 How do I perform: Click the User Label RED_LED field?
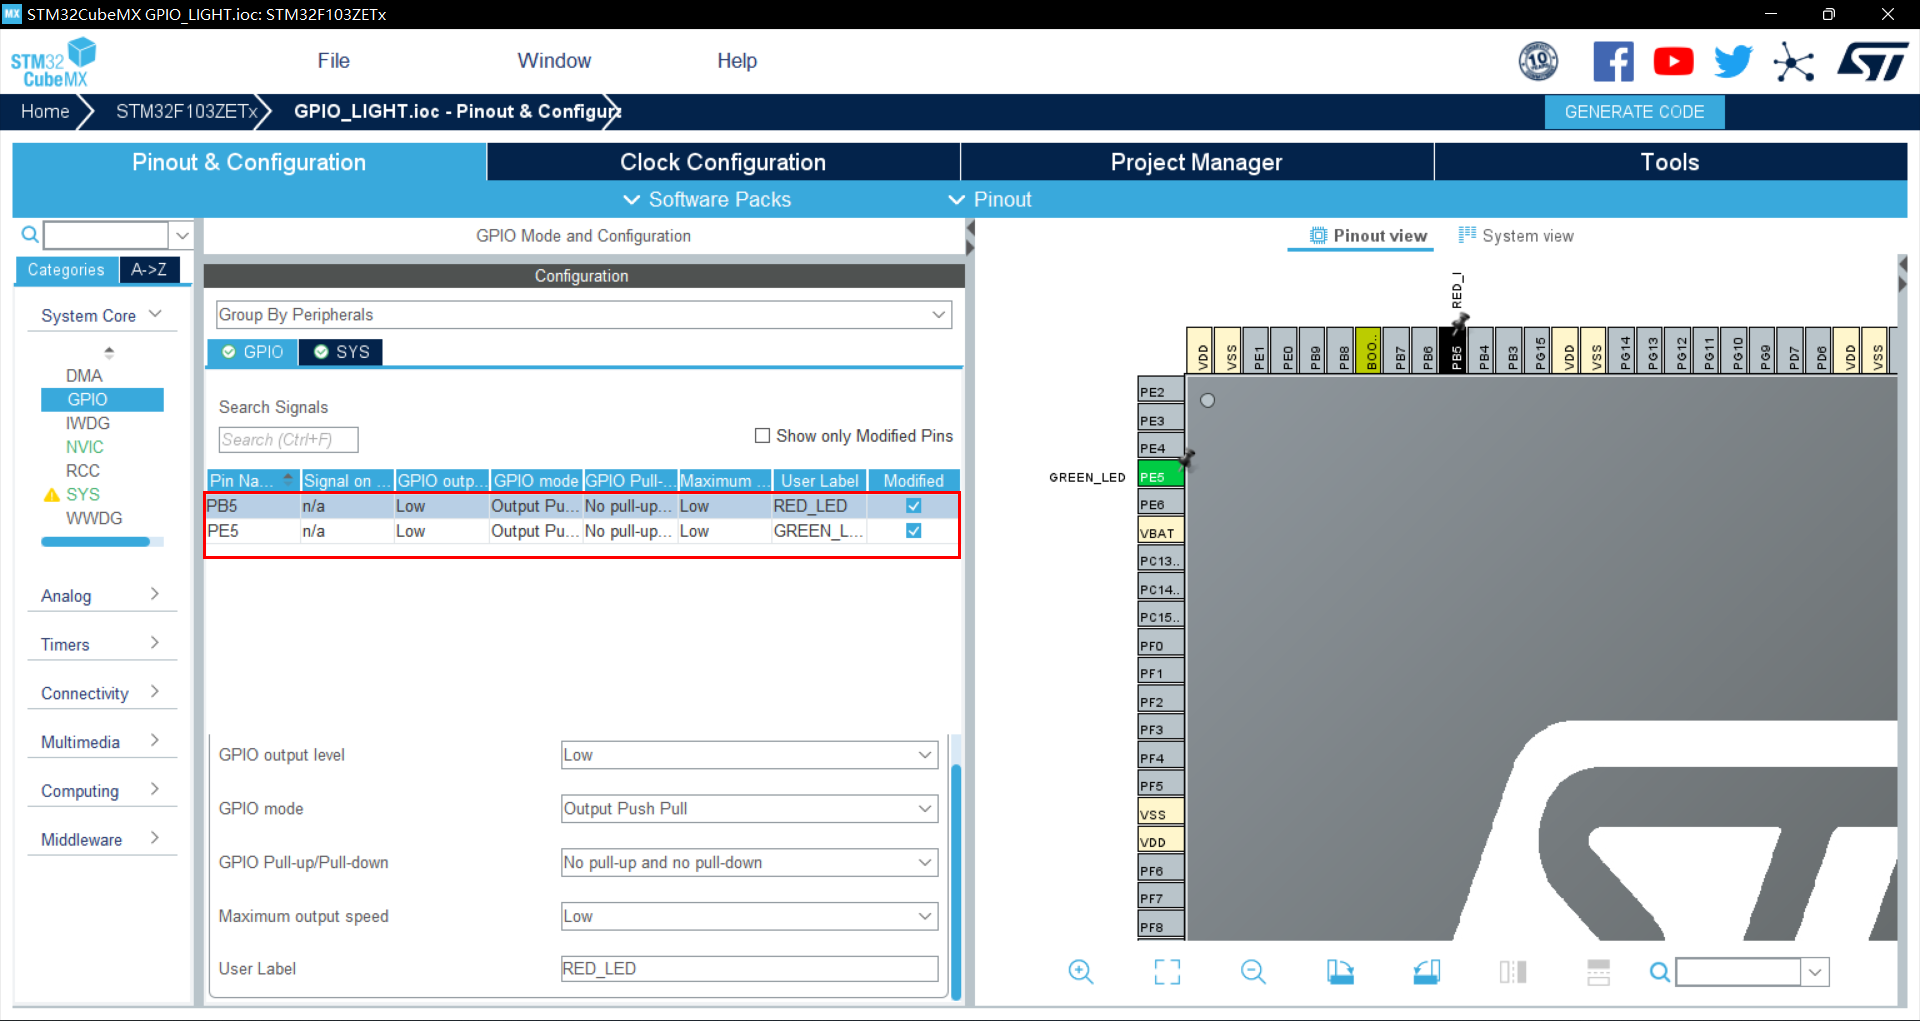click(x=749, y=969)
